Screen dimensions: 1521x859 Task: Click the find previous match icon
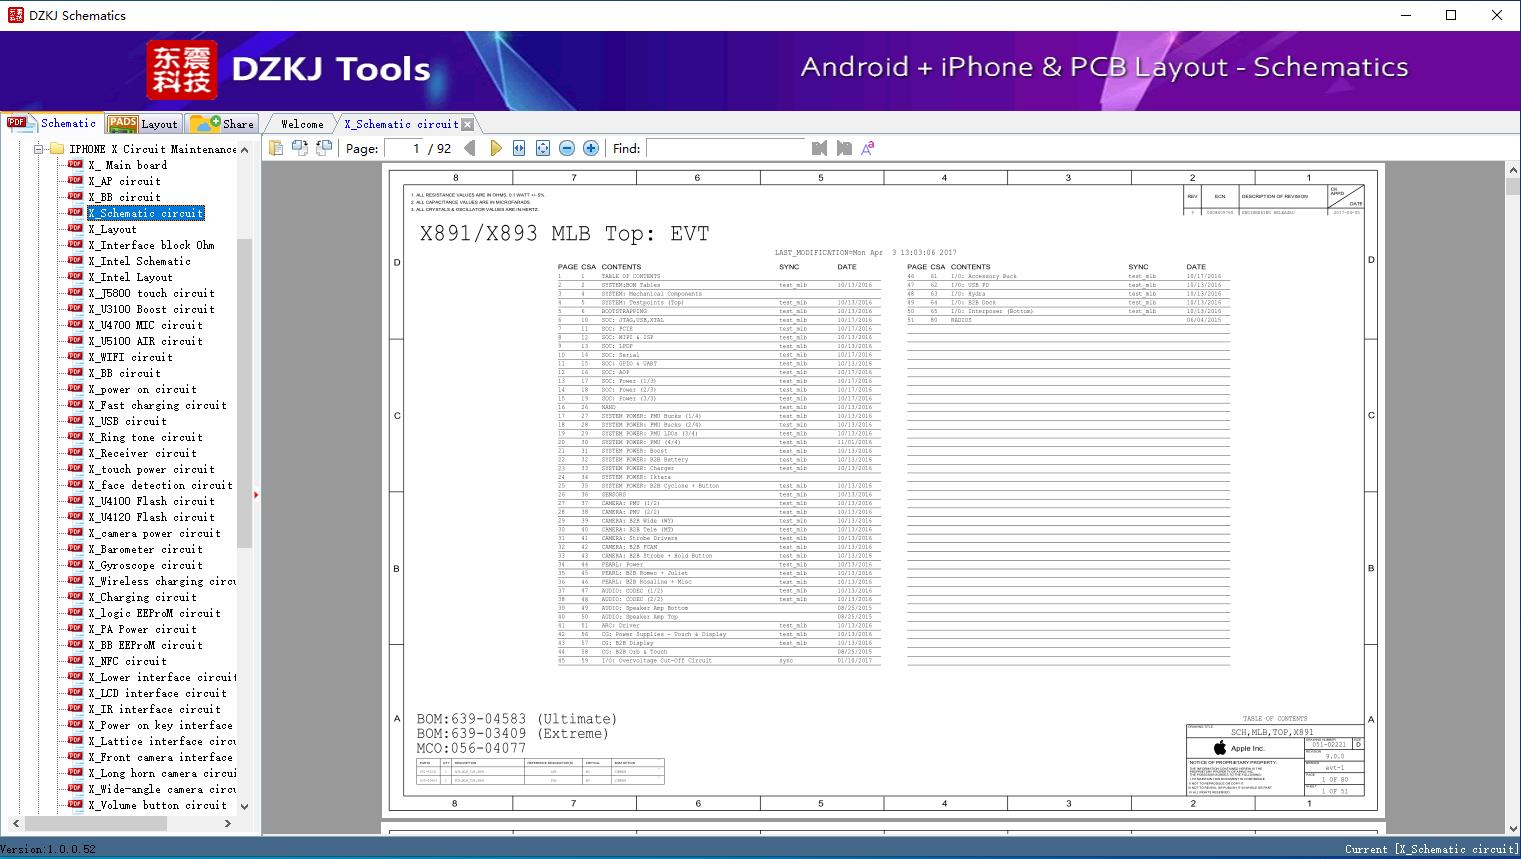click(x=820, y=148)
